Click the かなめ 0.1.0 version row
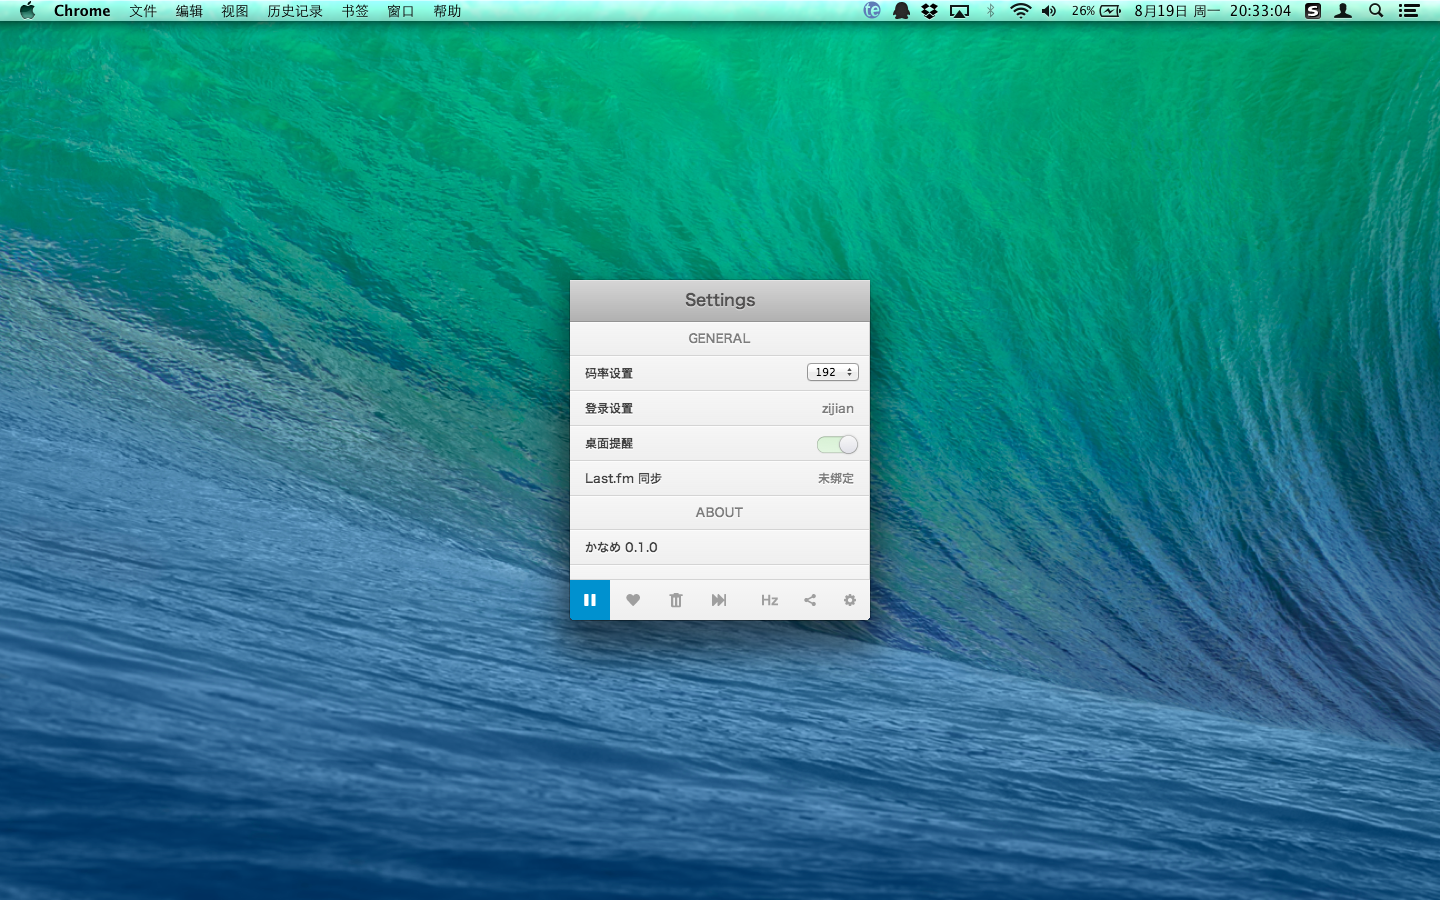The height and width of the screenshot is (900, 1440). pos(720,547)
